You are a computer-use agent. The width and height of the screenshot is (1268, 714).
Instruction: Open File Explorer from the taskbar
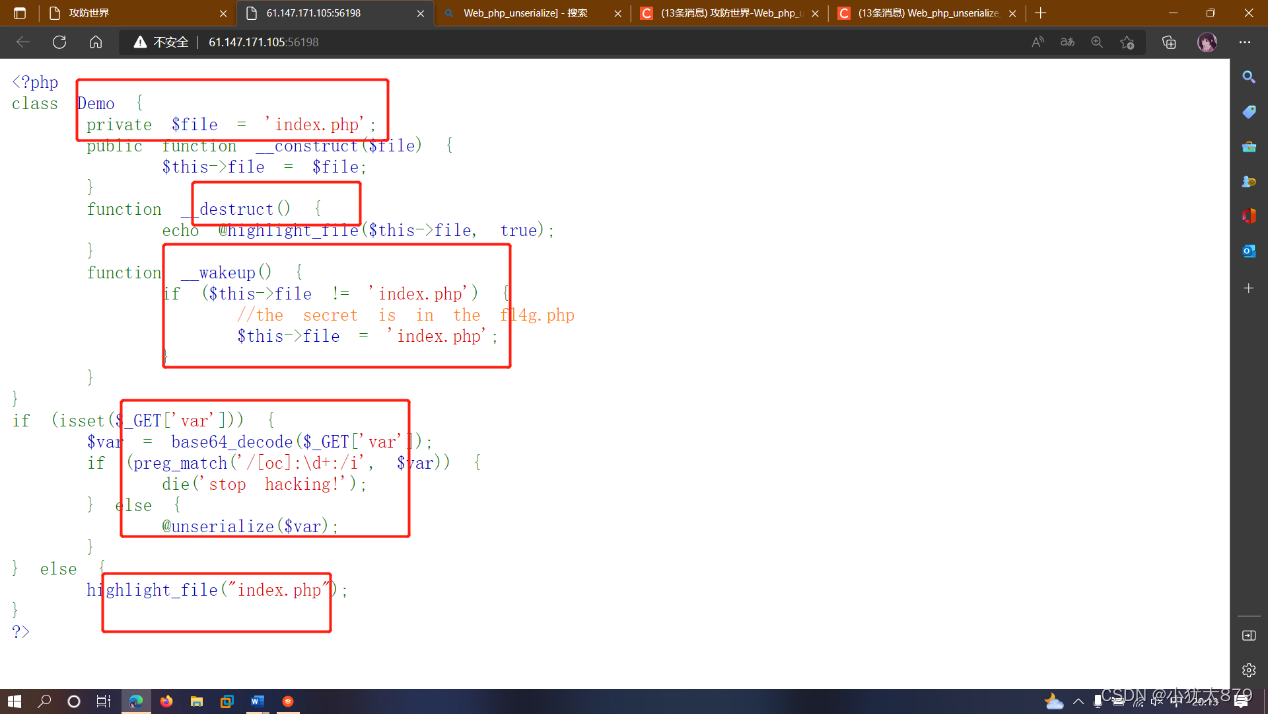coord(197,702)
